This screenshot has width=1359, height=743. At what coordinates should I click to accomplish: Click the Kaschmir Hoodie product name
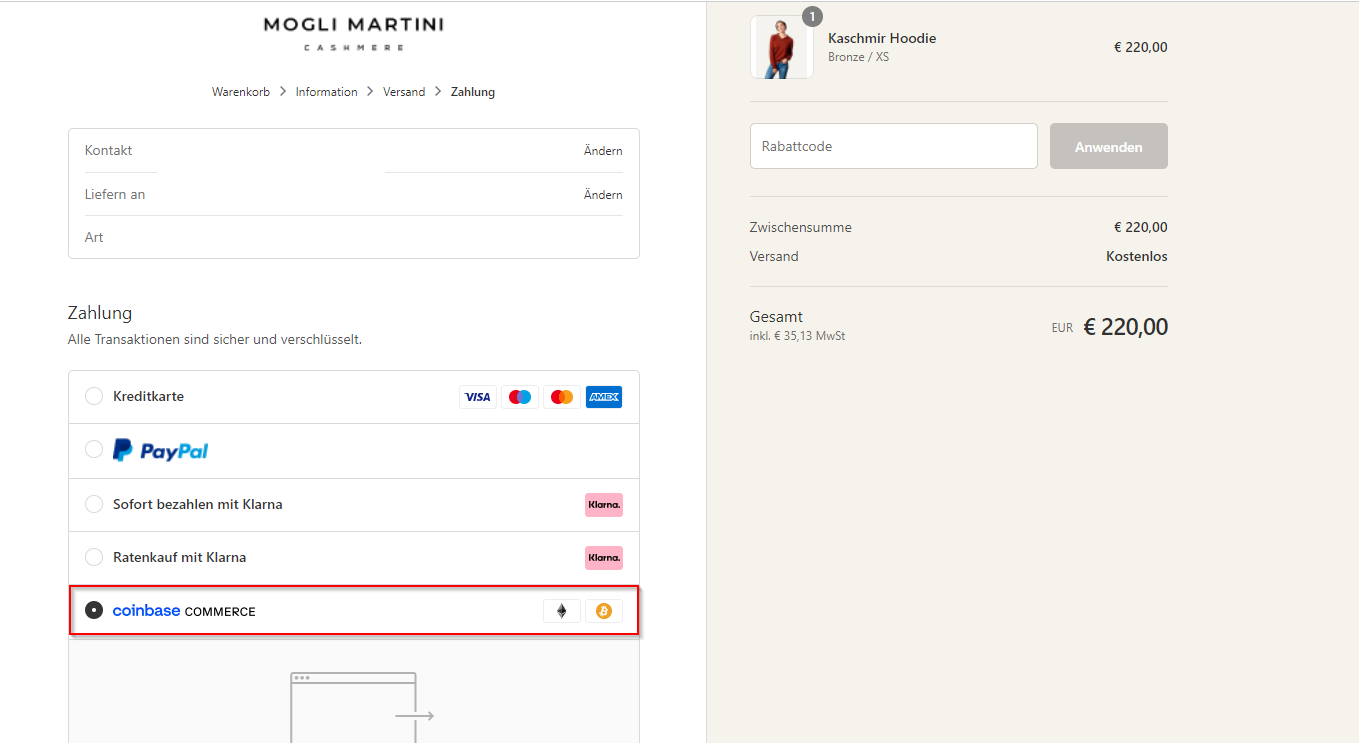click(882, 38)
